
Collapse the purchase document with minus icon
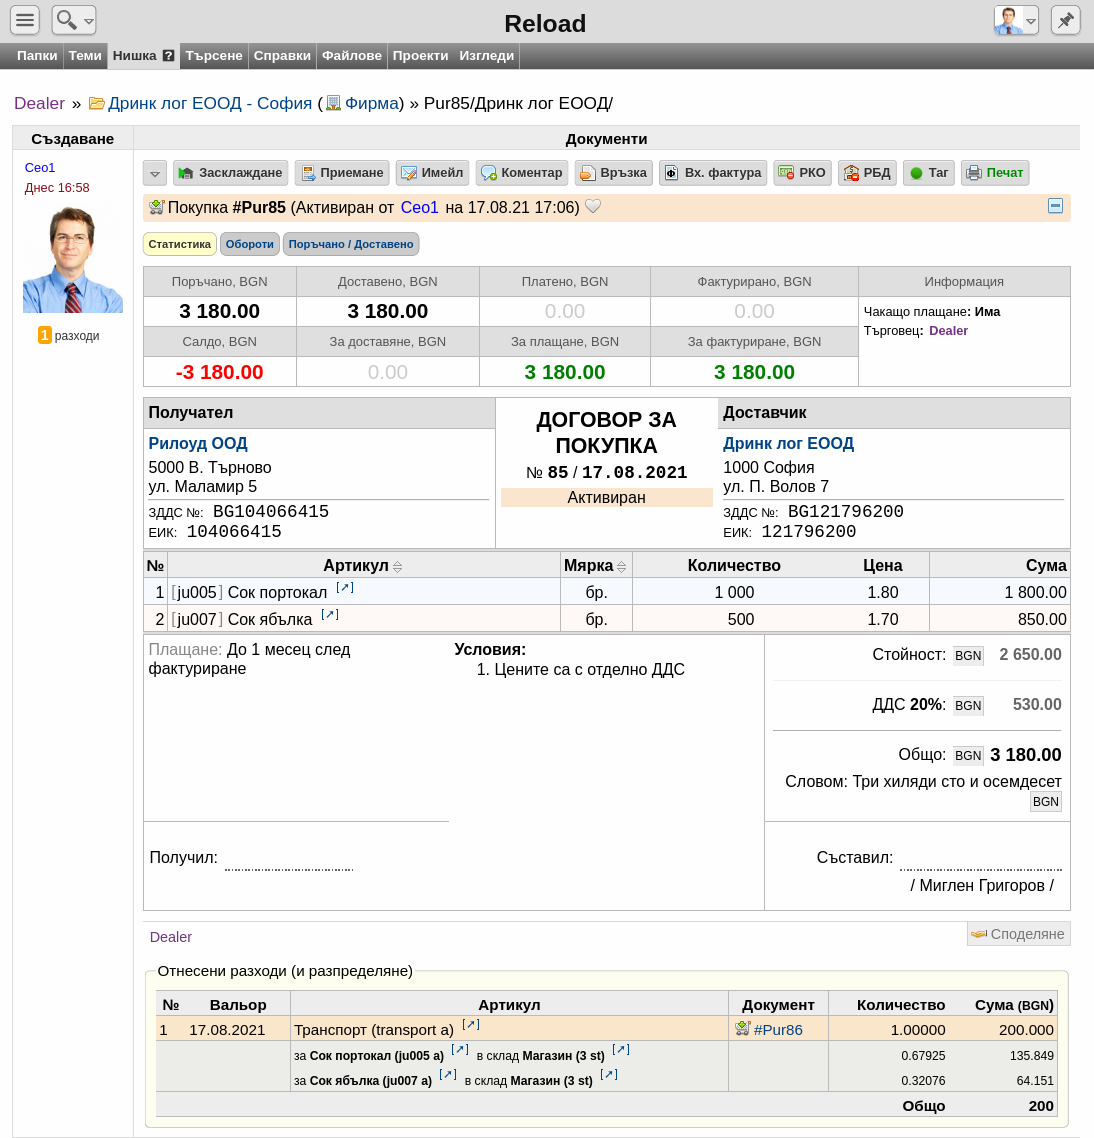(1056, 206)
